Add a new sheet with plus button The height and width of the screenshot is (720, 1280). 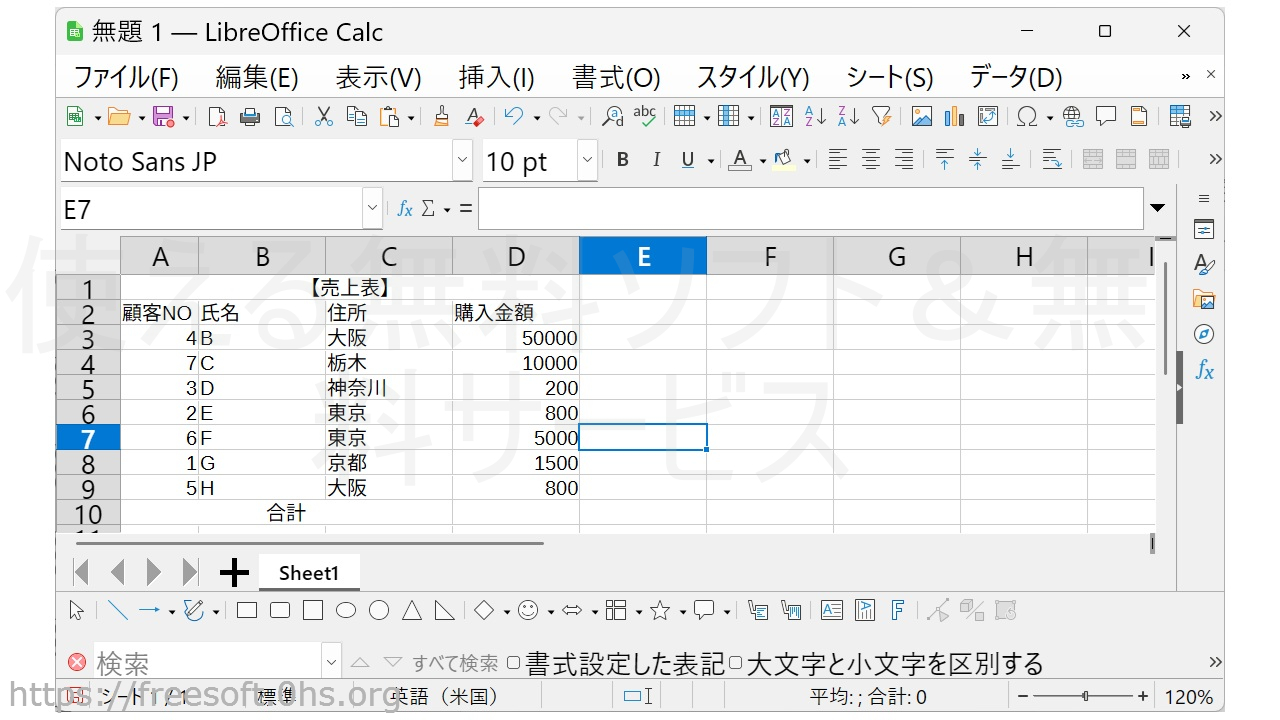[234, 573]
